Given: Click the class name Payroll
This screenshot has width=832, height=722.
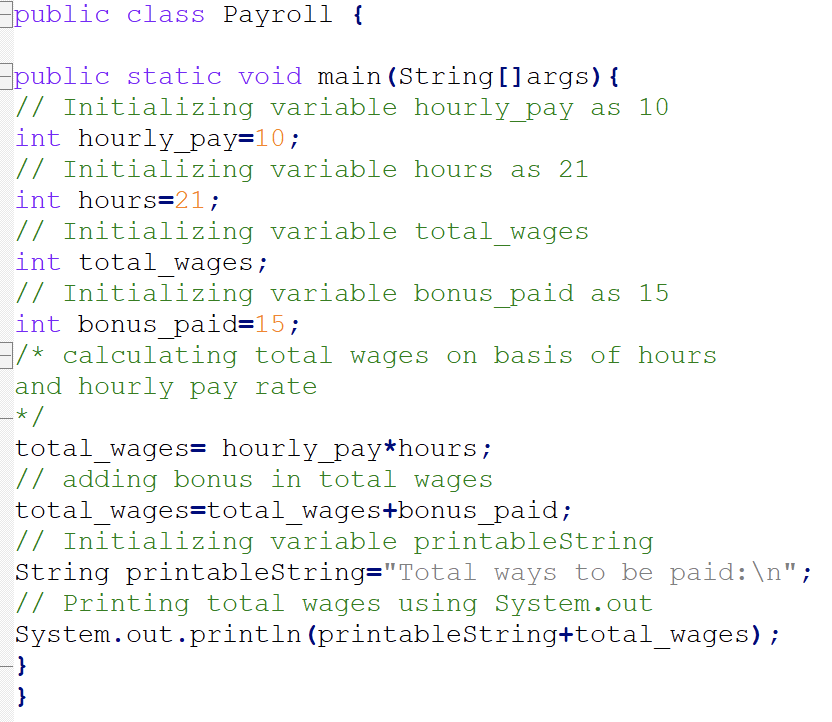Looking at the screenshot, I should tap(277, 14).
